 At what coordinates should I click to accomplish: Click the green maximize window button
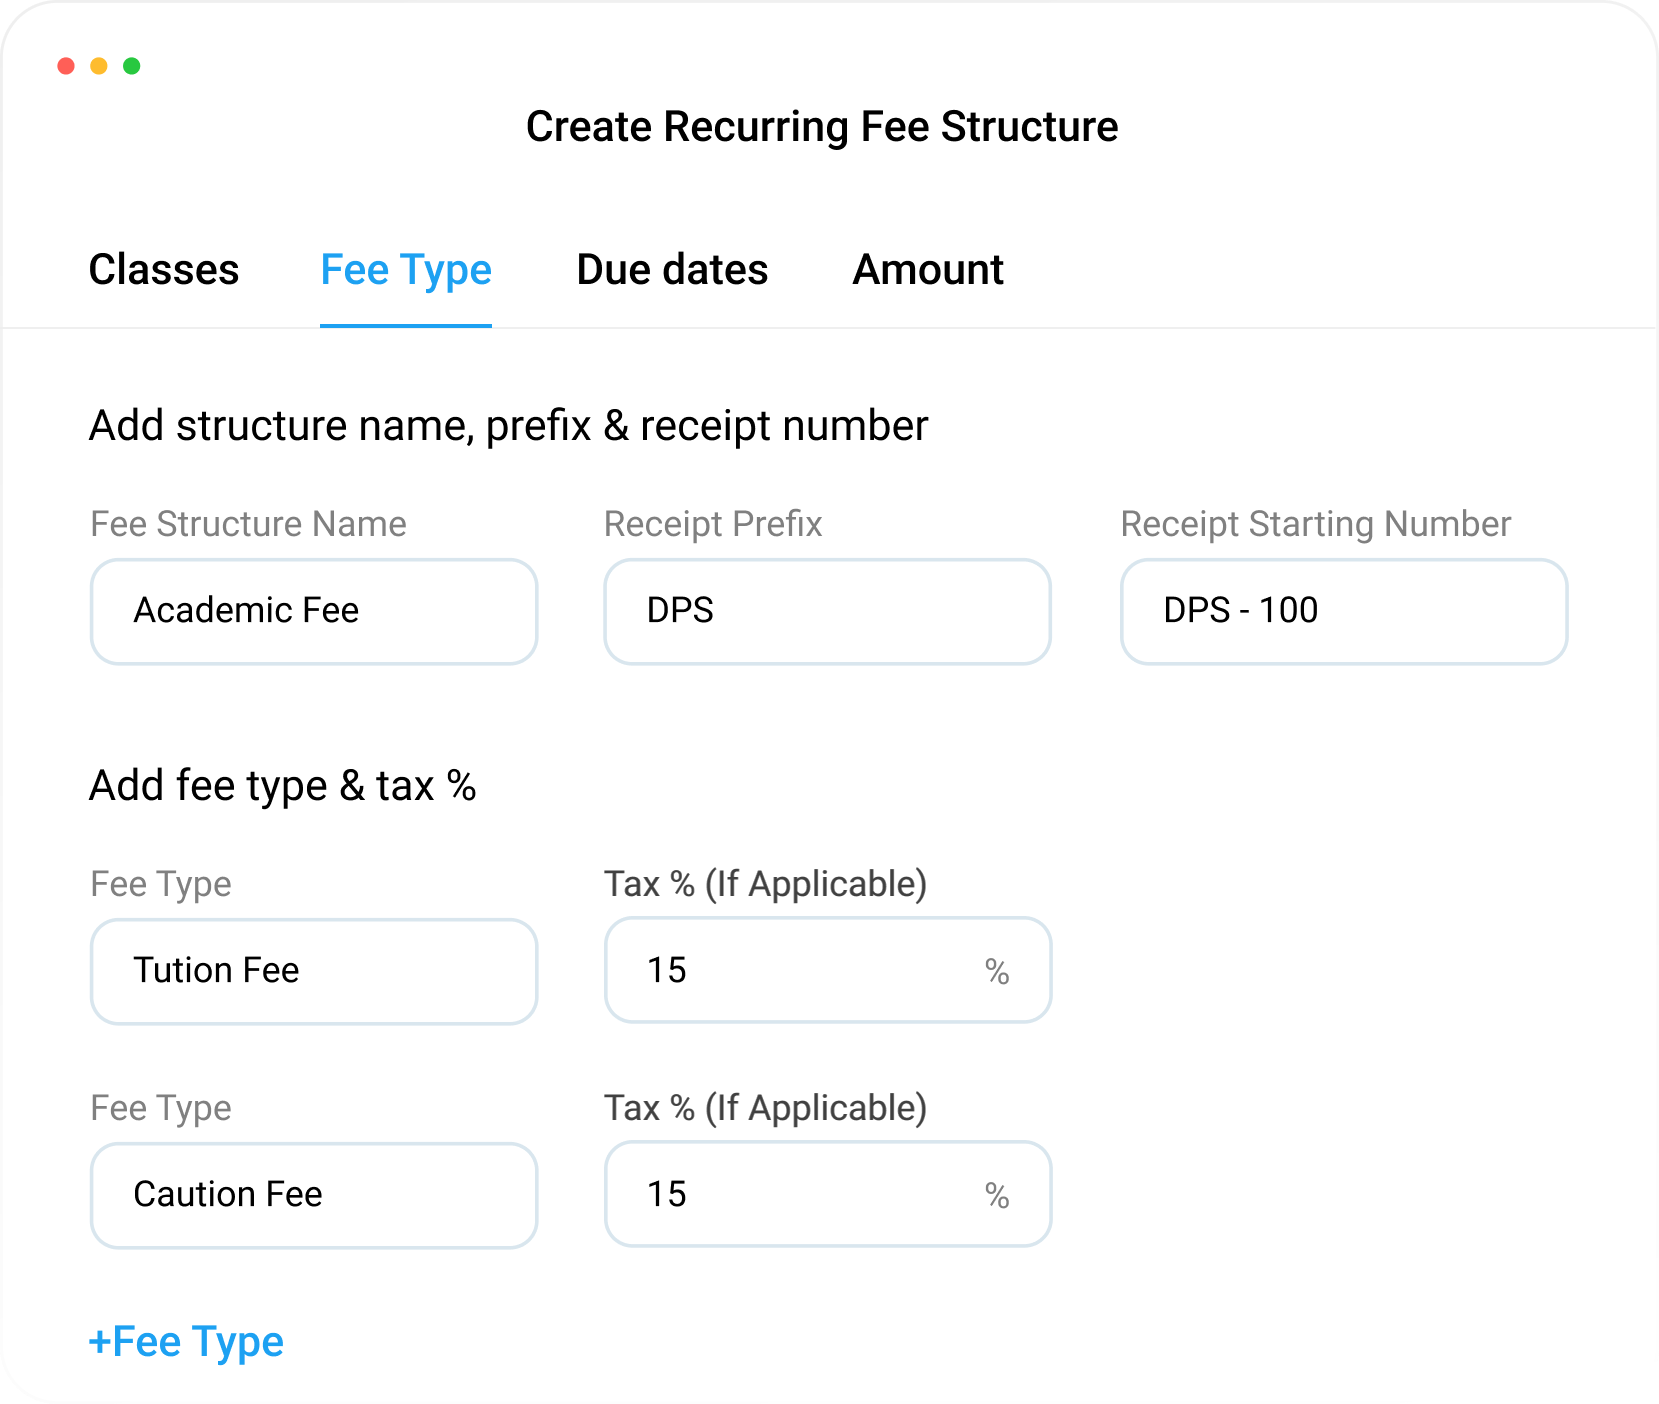point(132,66)
